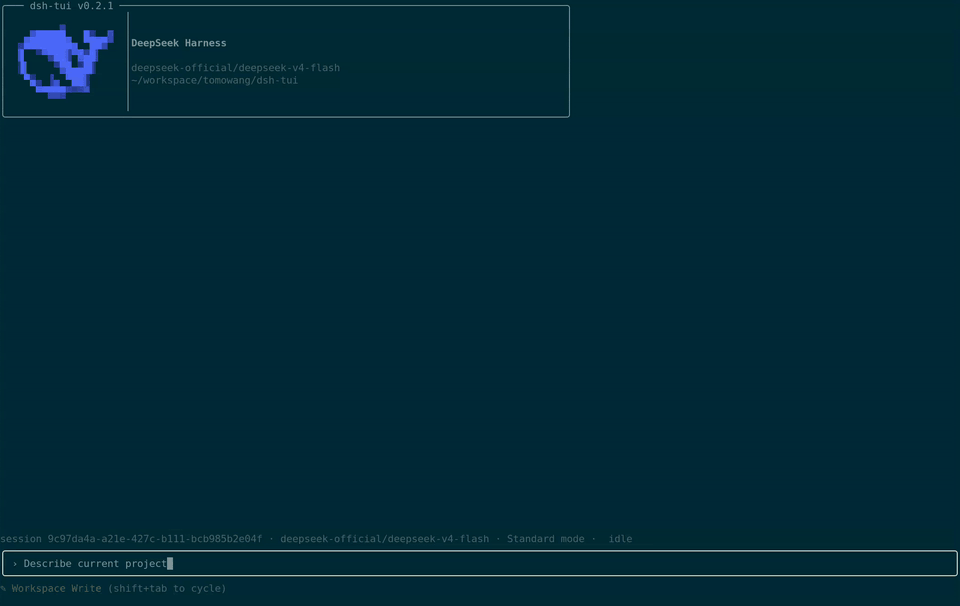960x606 pixels.
Task: Click the blue whale DeepSeek logo
Action: click(x=66, y=61)
